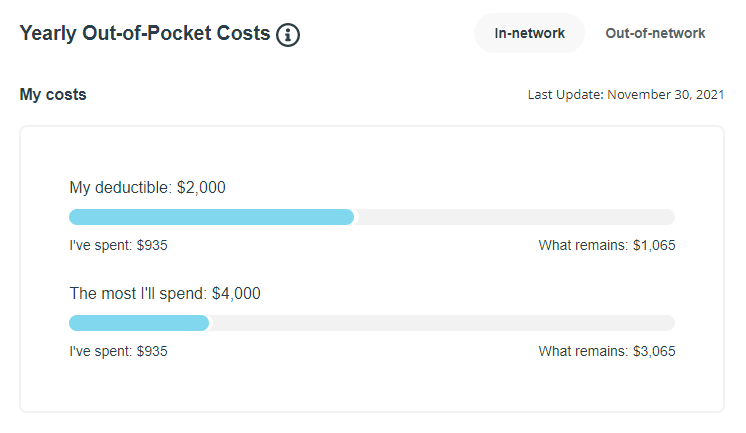The image size is (746, 433).
Task: Click What remains: $3,065 text
Action: pos(607,351)
